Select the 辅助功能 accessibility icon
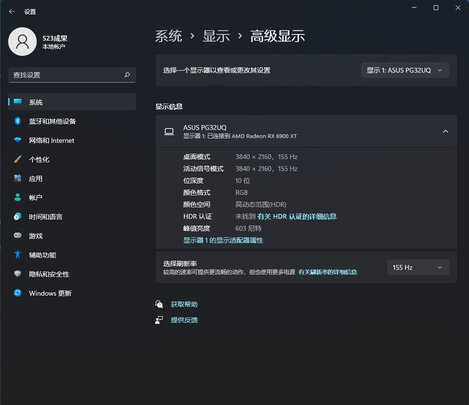The height and width of the screenshot is (405, 469). point(18,255)
